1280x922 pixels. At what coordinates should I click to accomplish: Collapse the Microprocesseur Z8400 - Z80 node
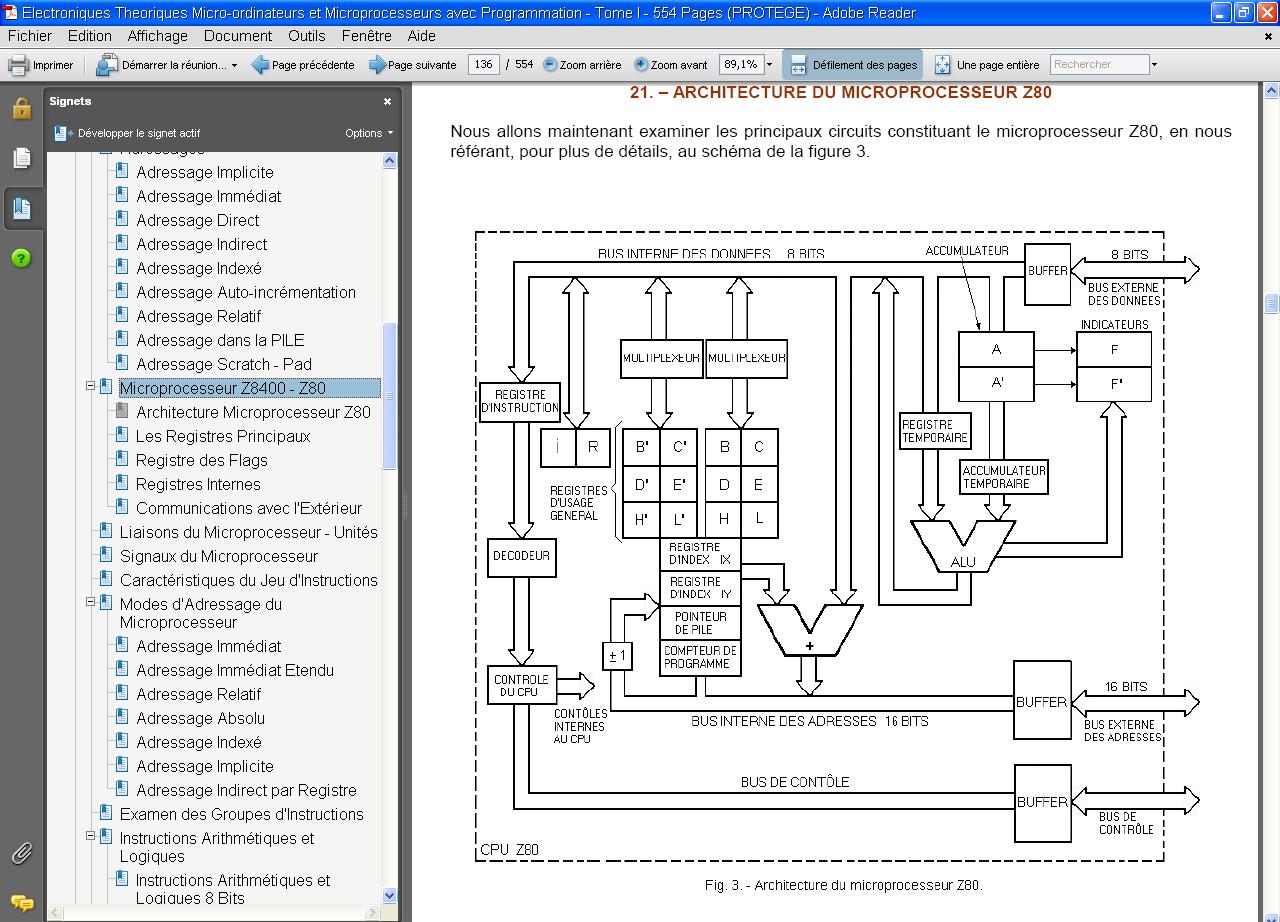tap(90, 386)
